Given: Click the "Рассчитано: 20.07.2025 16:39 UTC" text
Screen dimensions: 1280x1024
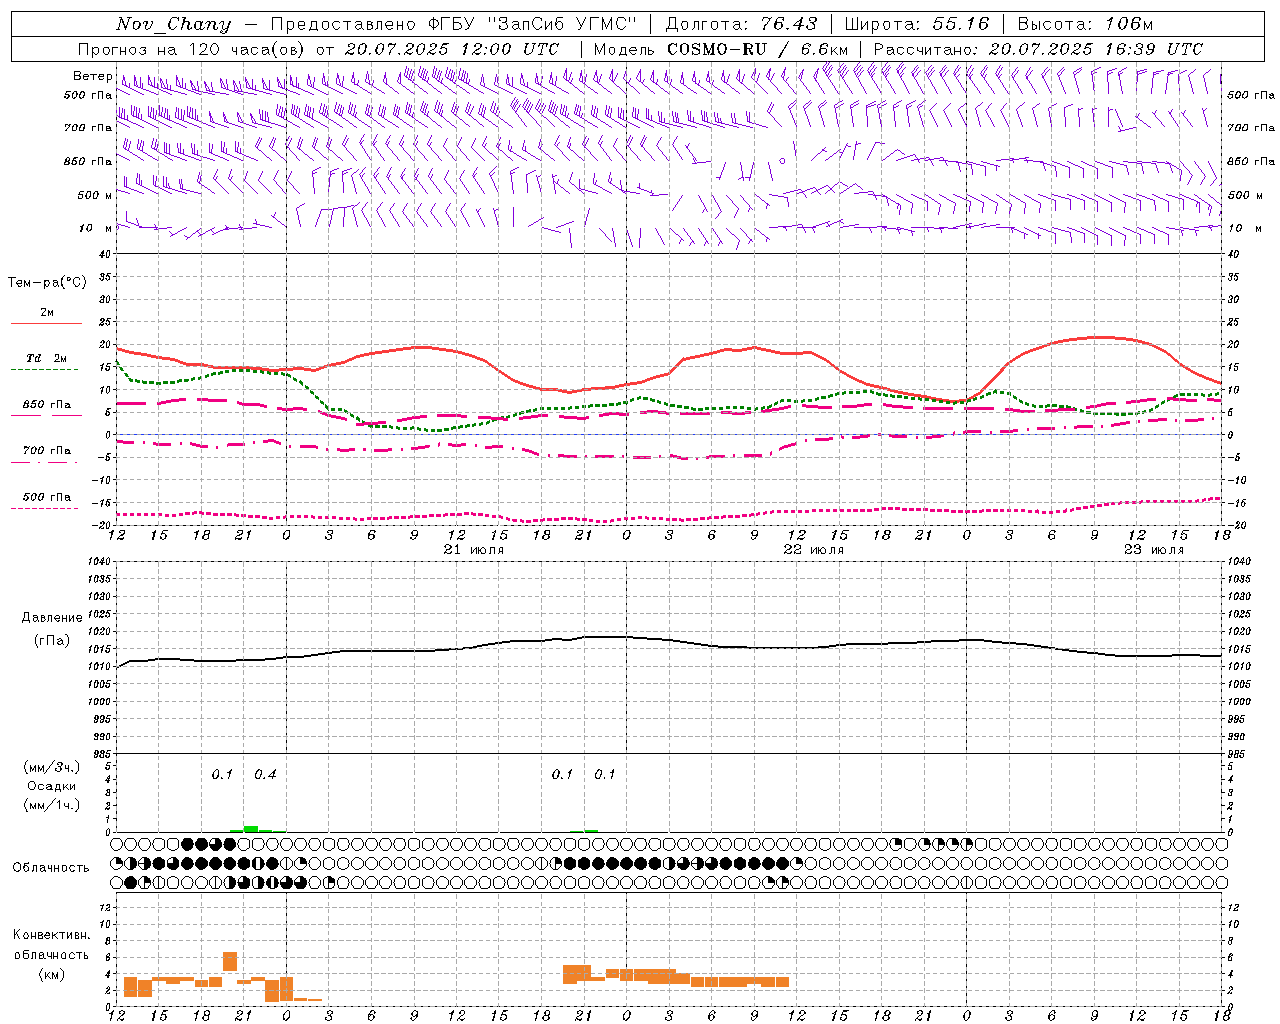Looking at the screenshot, I should 1038,49.
